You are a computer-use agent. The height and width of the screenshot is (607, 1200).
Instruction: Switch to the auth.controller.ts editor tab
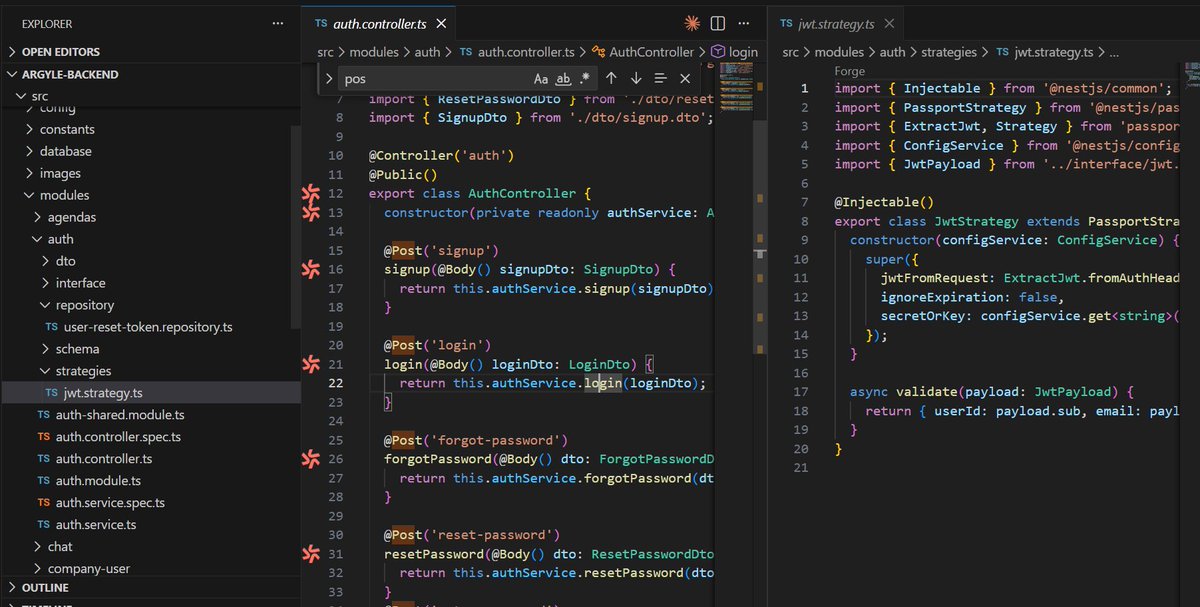(380, 23)
